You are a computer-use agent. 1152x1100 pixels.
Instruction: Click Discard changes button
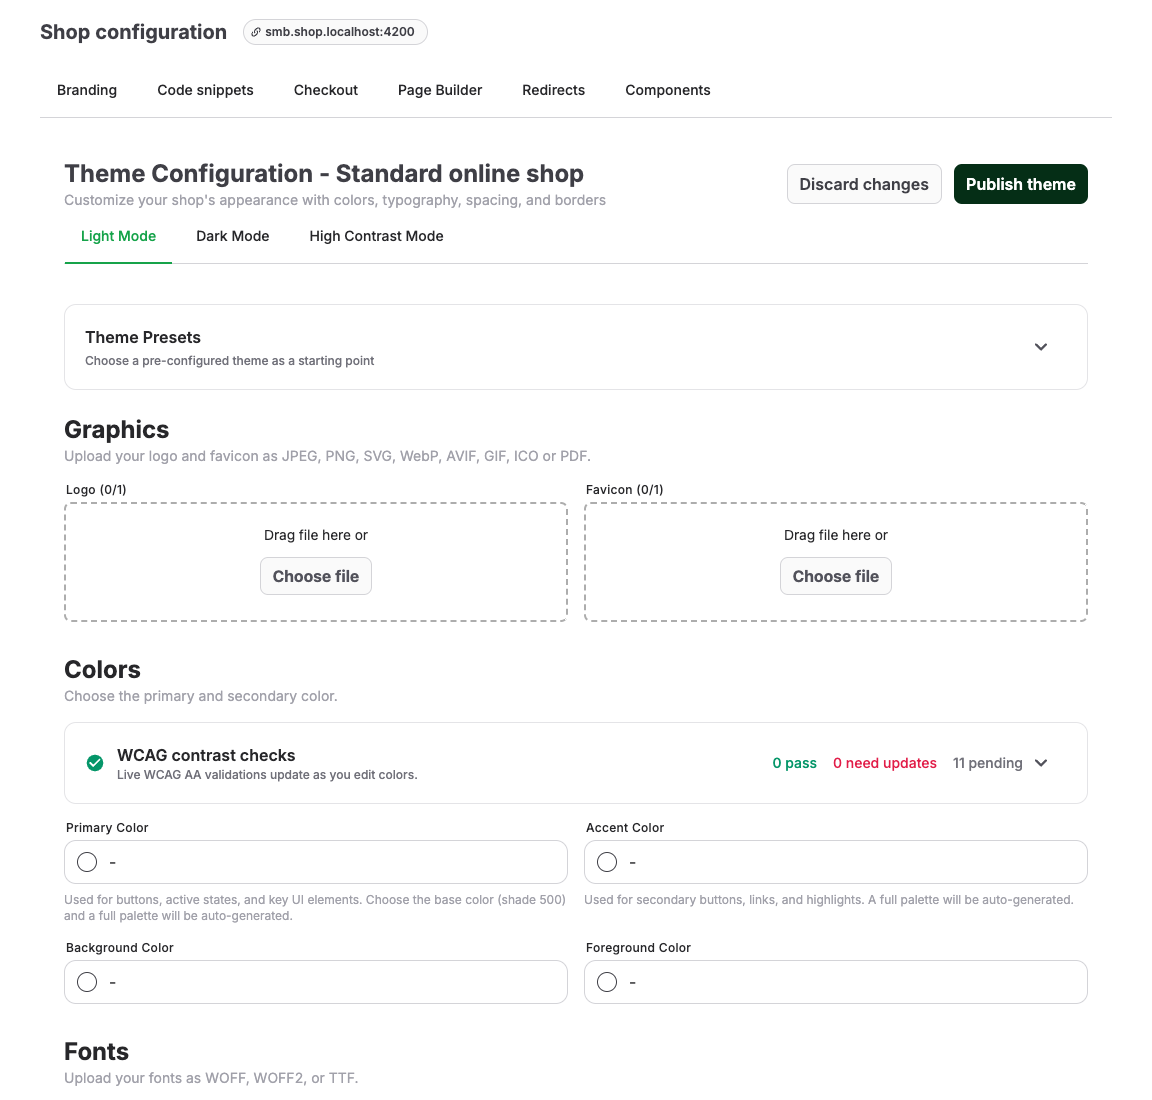[863, 184]
